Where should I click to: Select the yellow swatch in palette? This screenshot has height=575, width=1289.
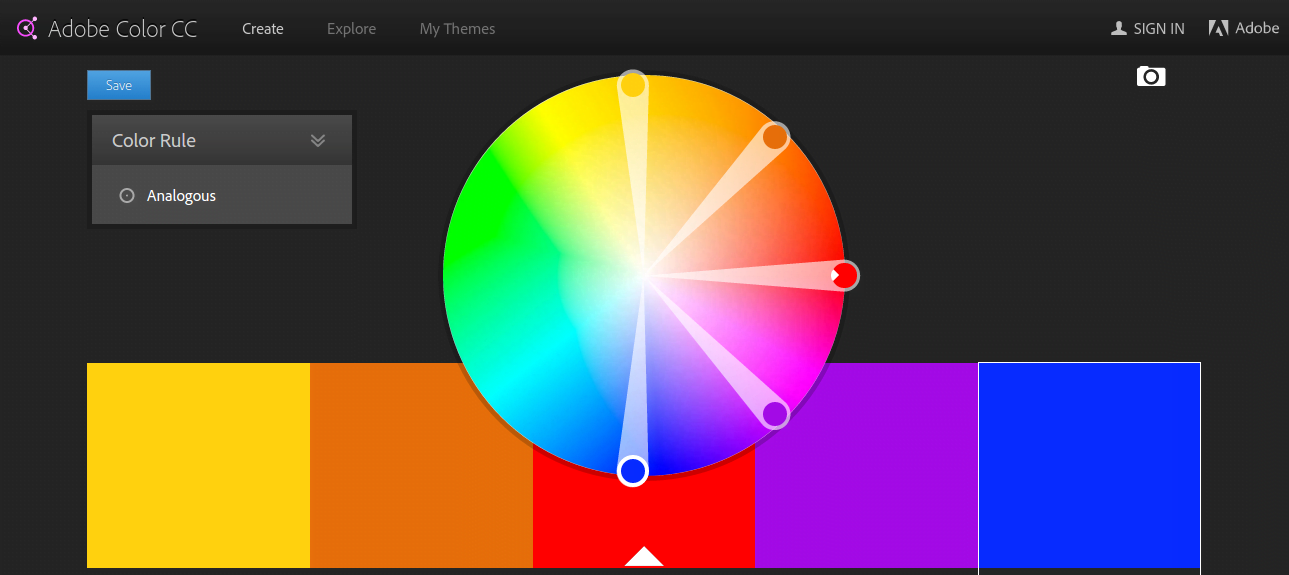coord(198,465)
